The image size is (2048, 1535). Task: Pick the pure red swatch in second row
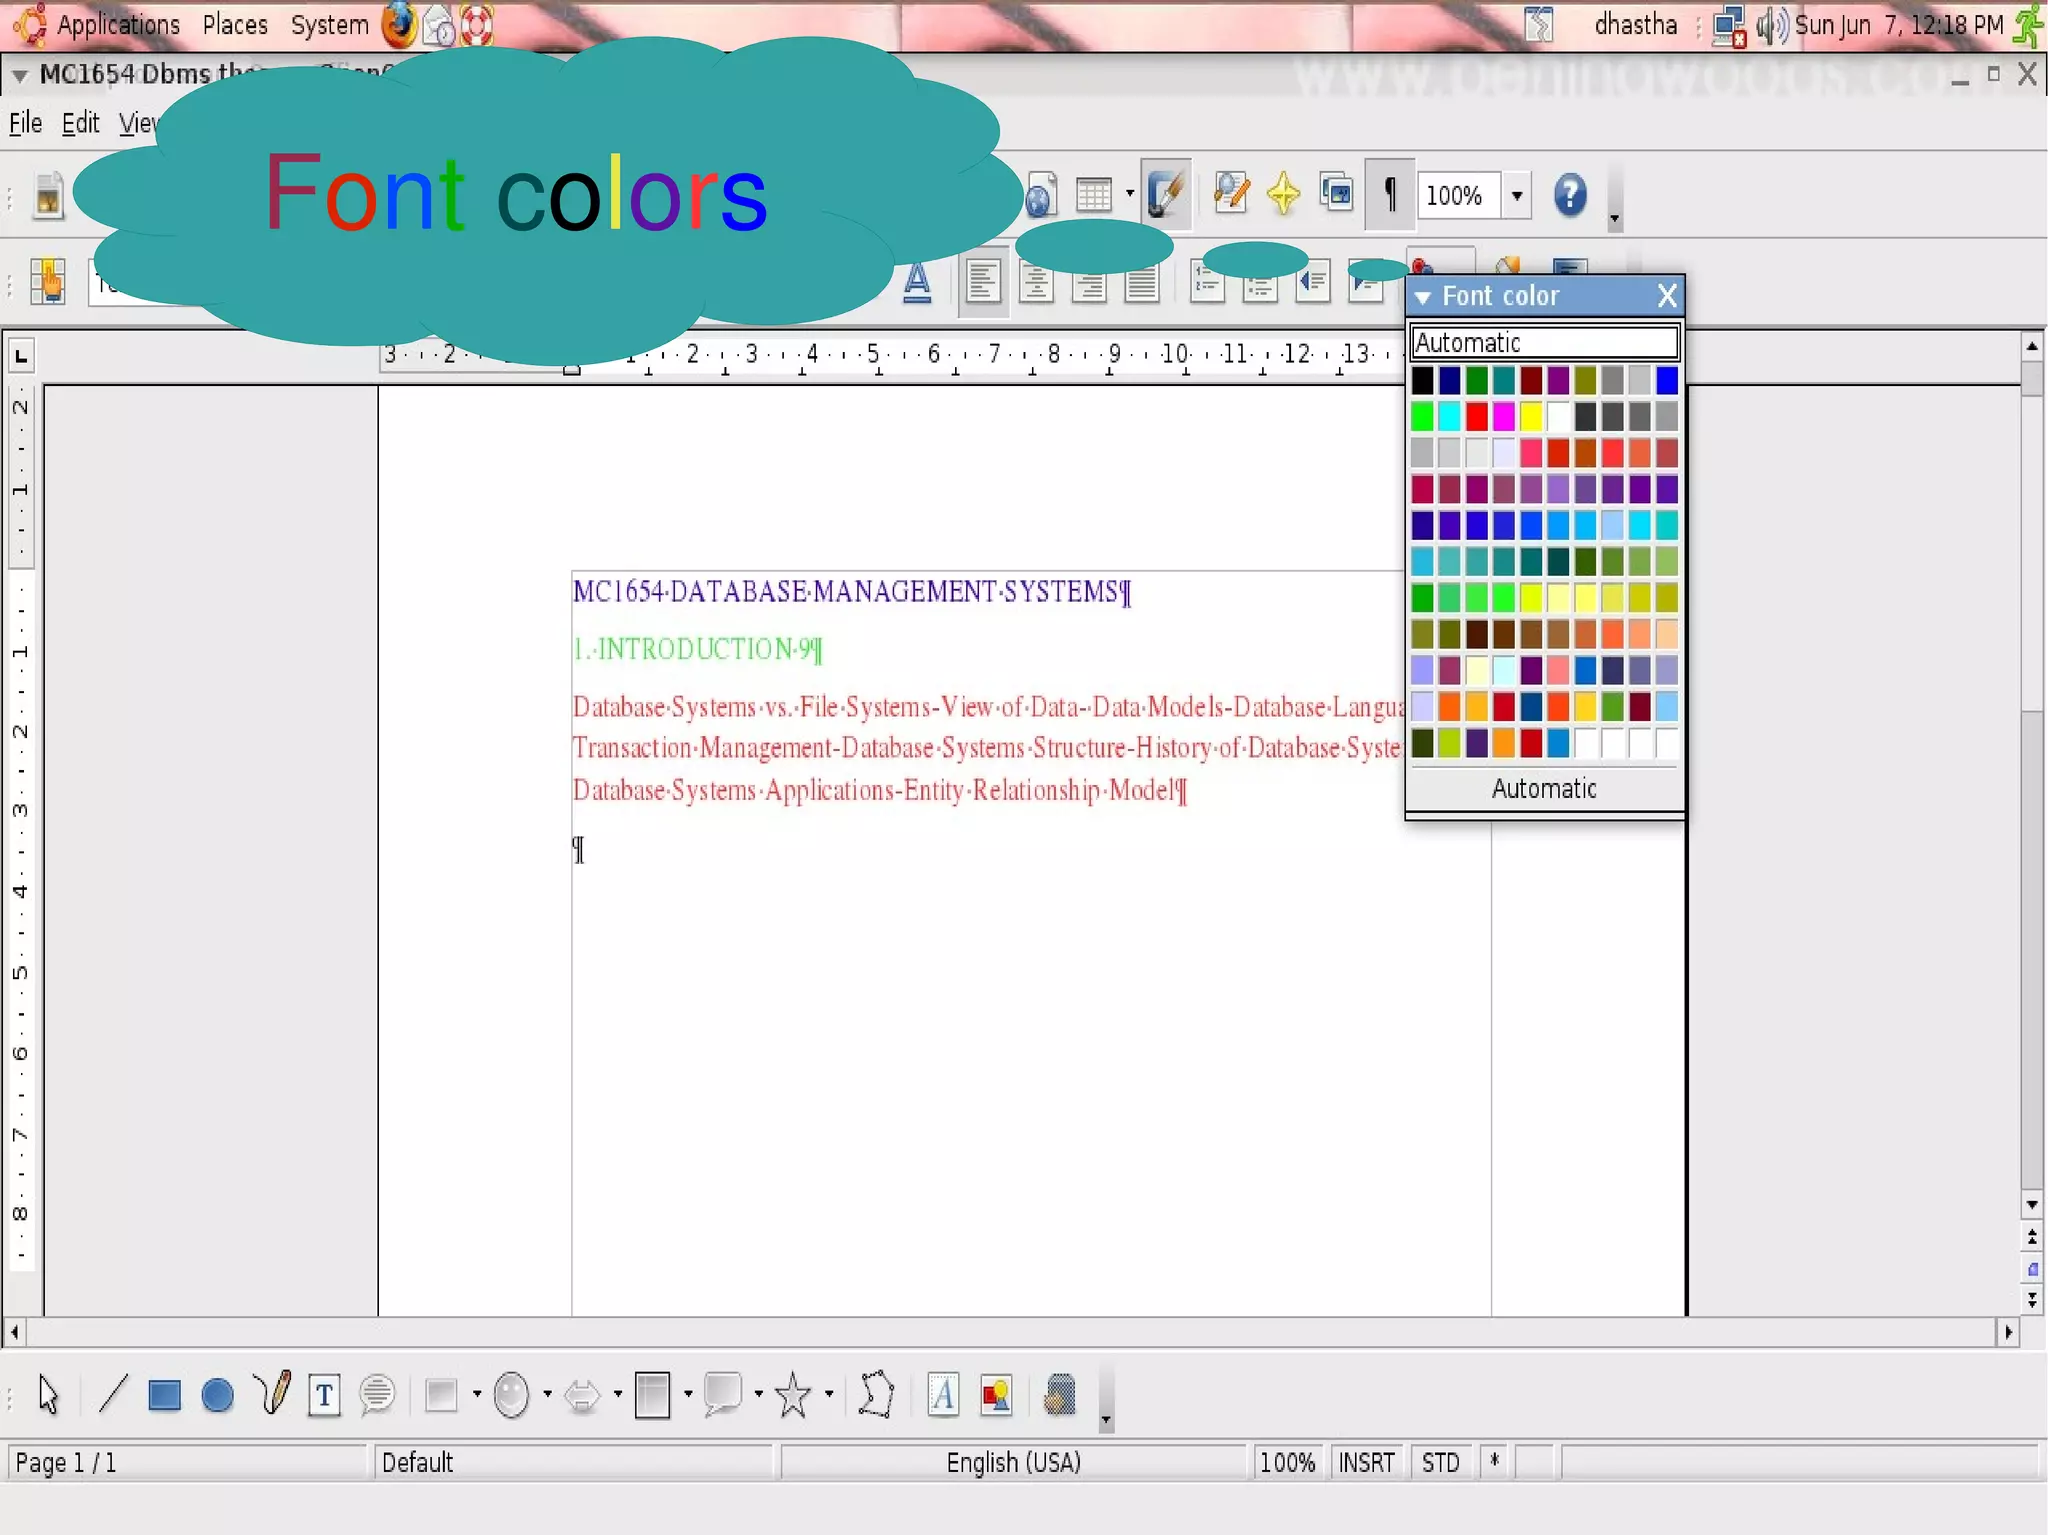click(1476, 416)
